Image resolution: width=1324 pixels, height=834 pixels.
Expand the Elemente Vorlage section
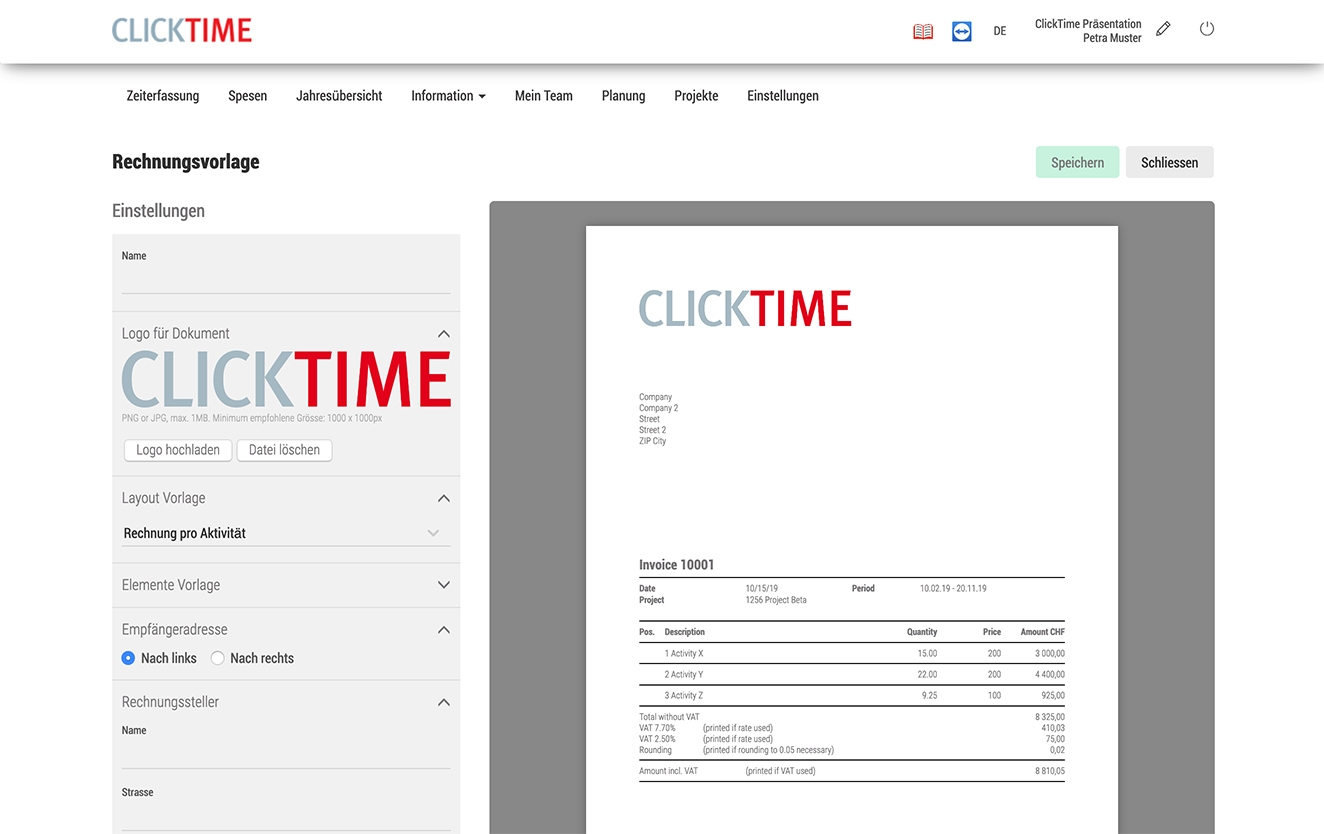coord(444,585)
